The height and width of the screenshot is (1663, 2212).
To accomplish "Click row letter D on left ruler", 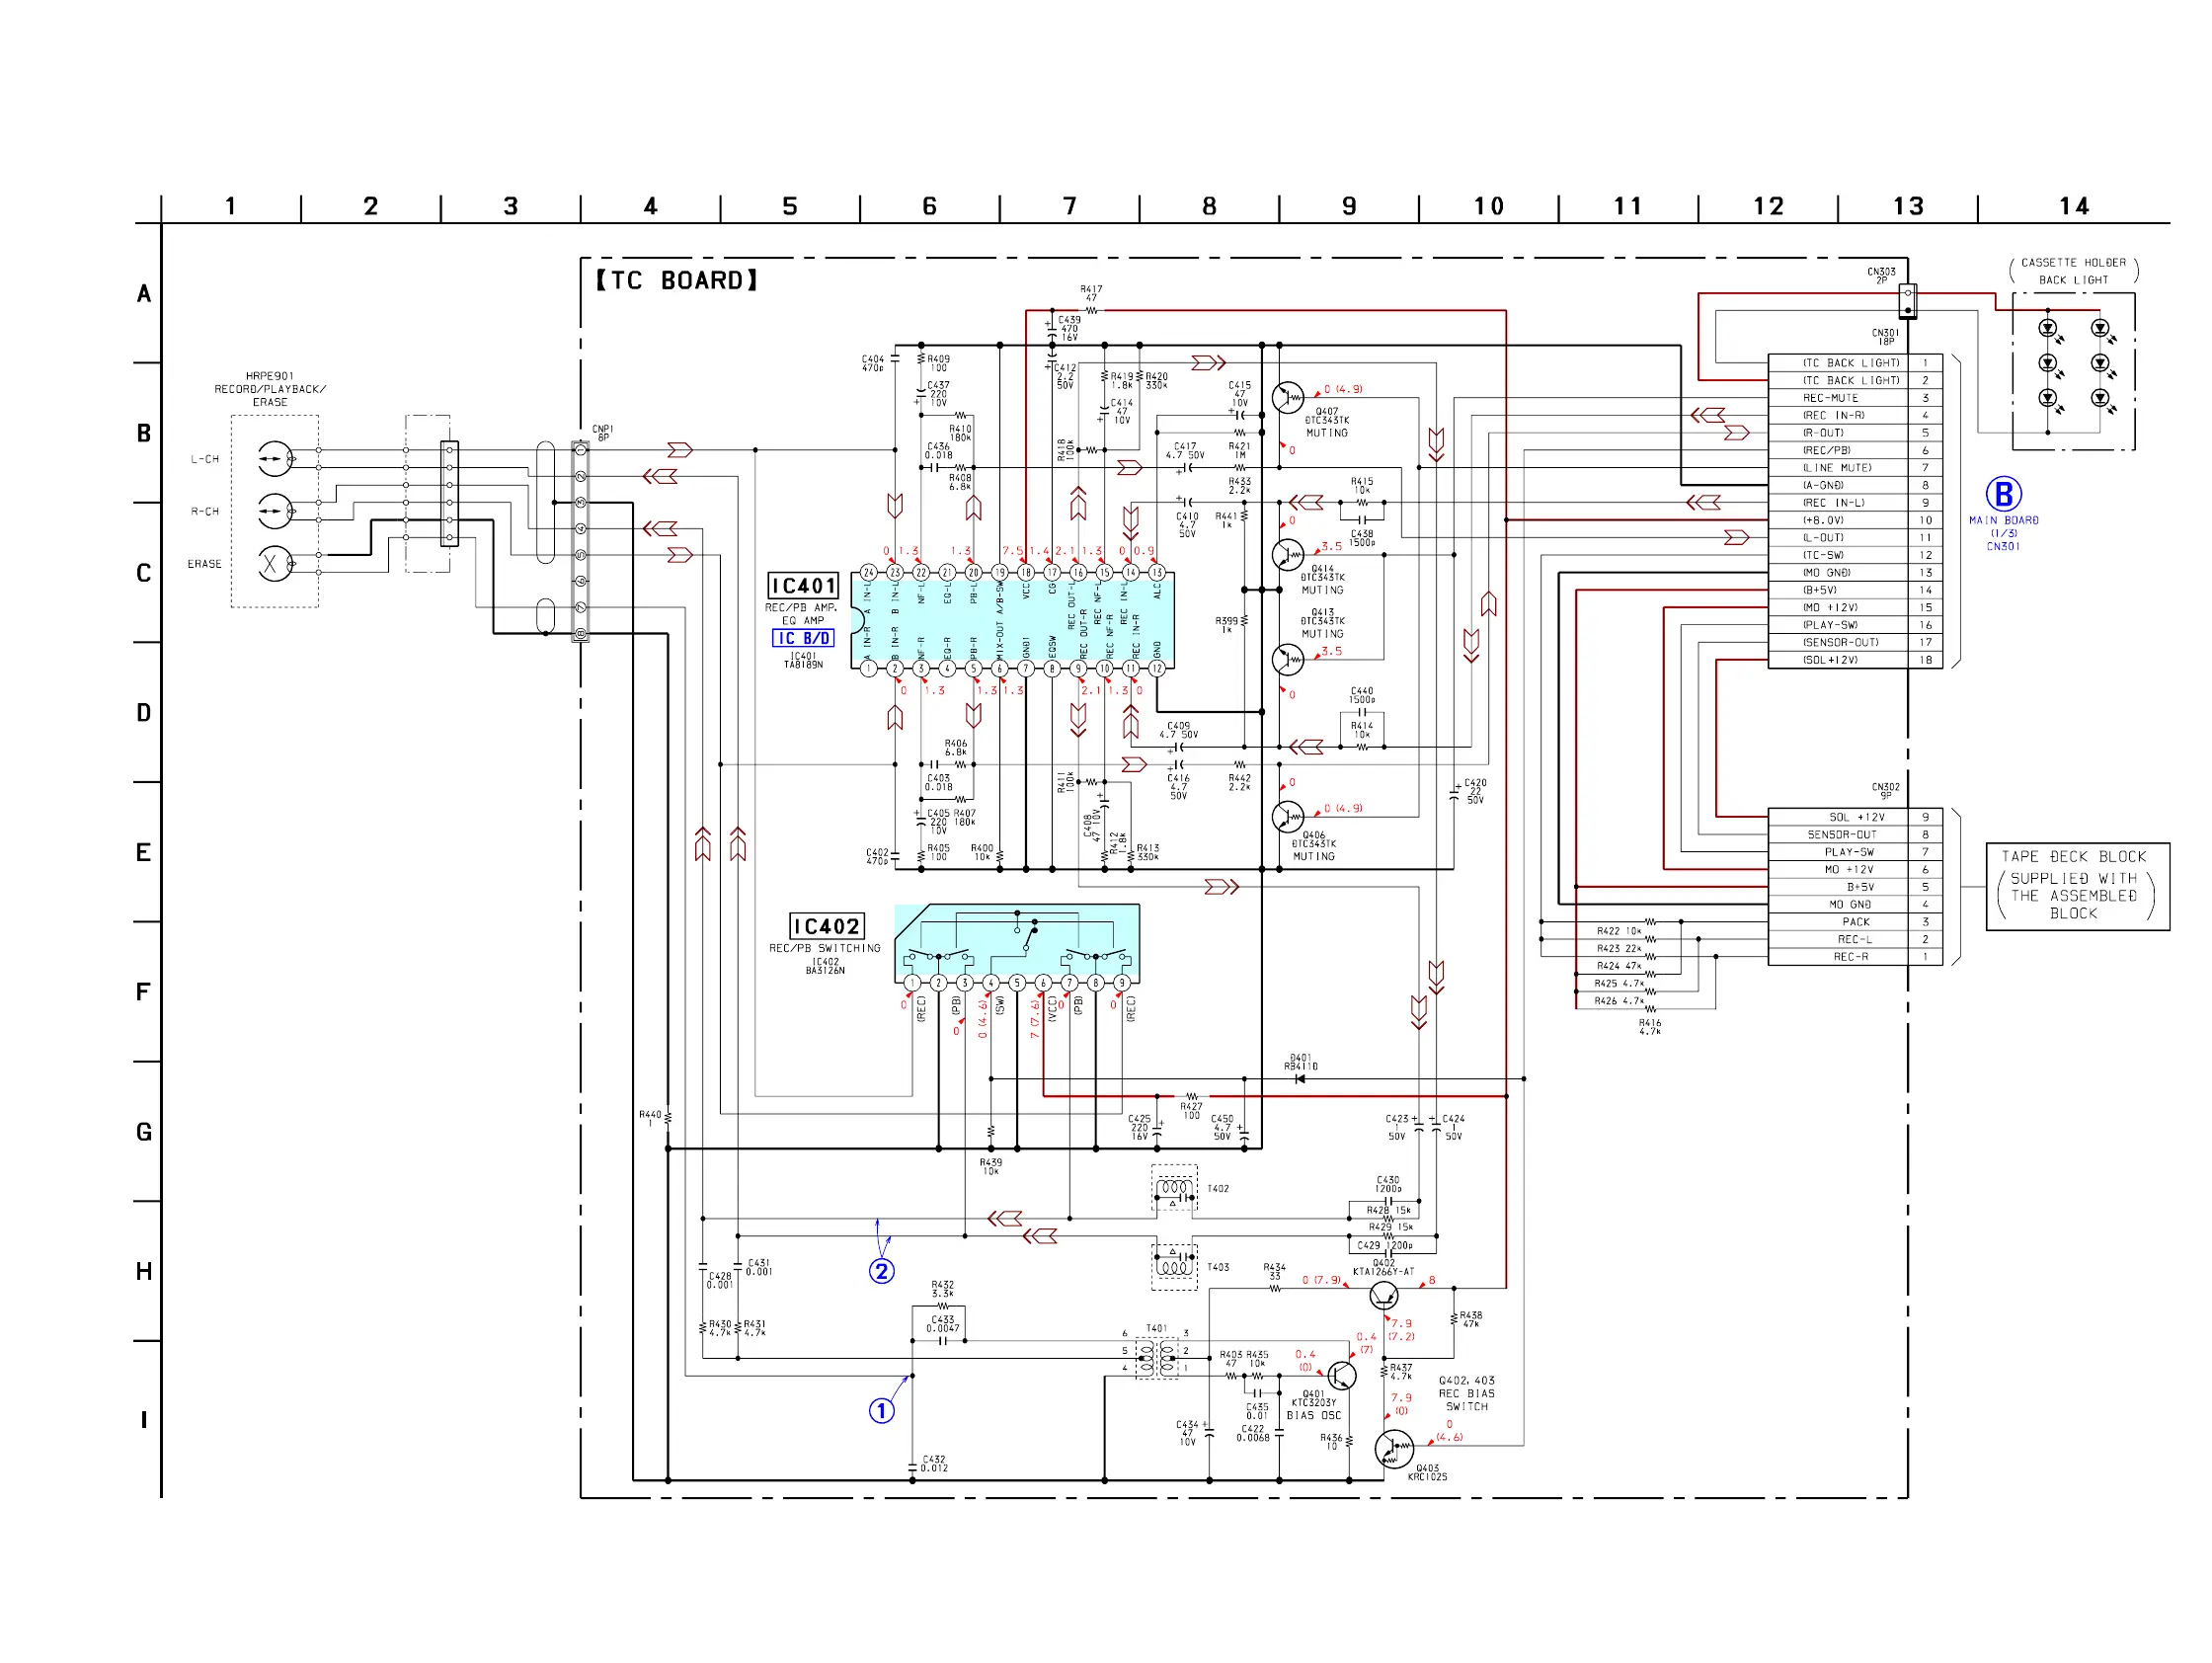I will tap(144, 713).
